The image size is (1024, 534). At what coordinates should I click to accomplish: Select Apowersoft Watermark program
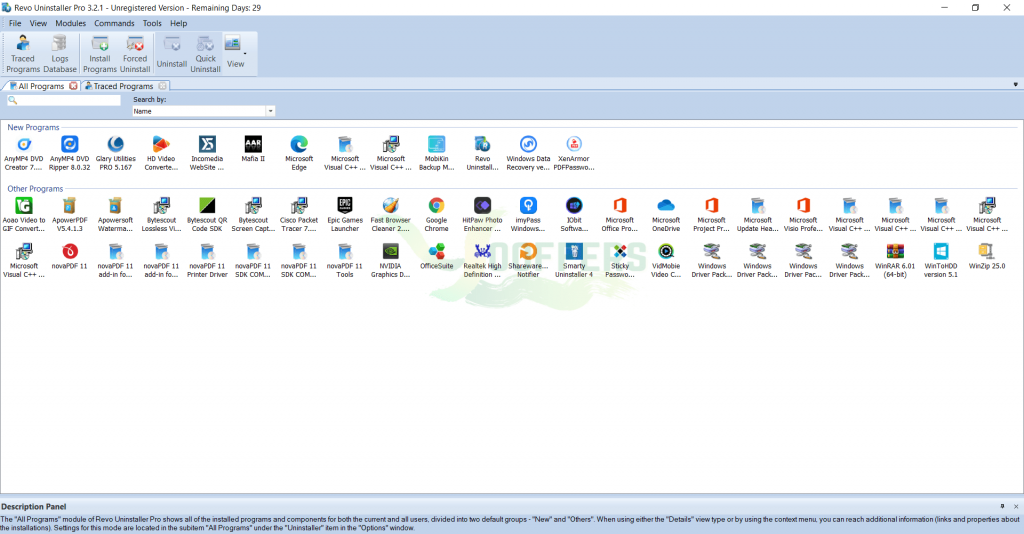tap(116, 215)
